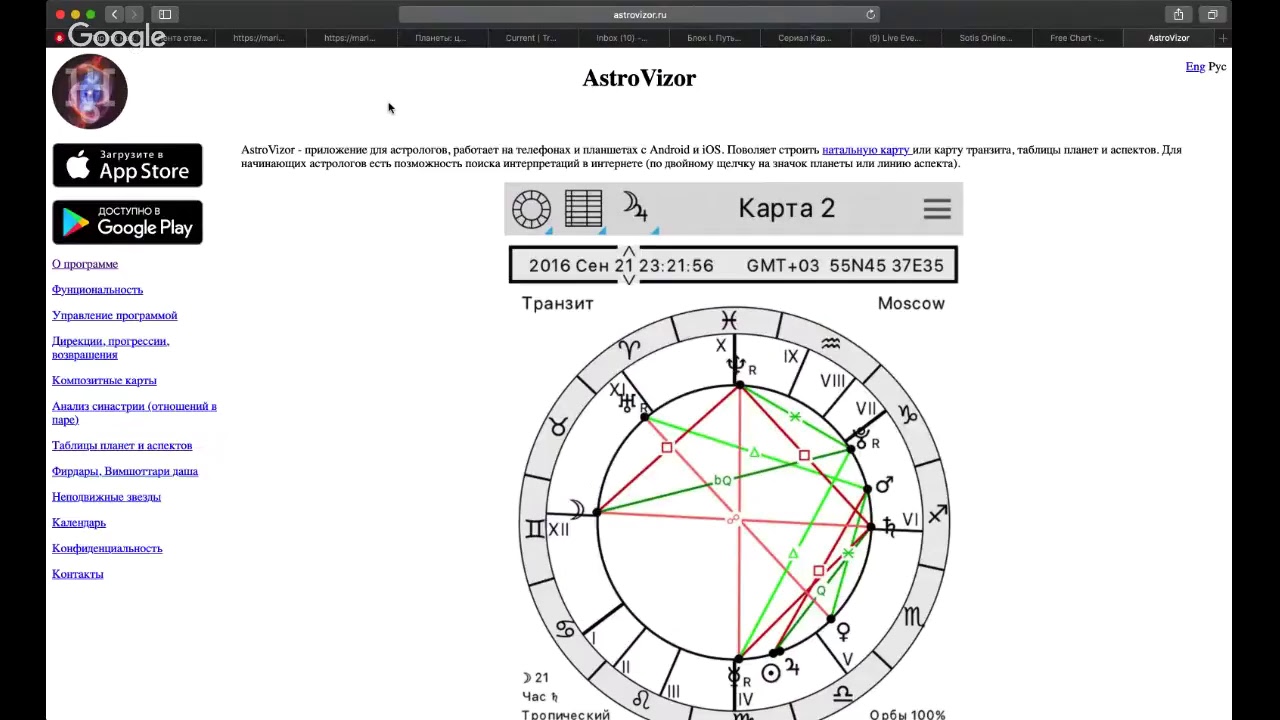Click the 55N45 37E35 coordinates
The image size is (1280, 720).
pos(886,266)
